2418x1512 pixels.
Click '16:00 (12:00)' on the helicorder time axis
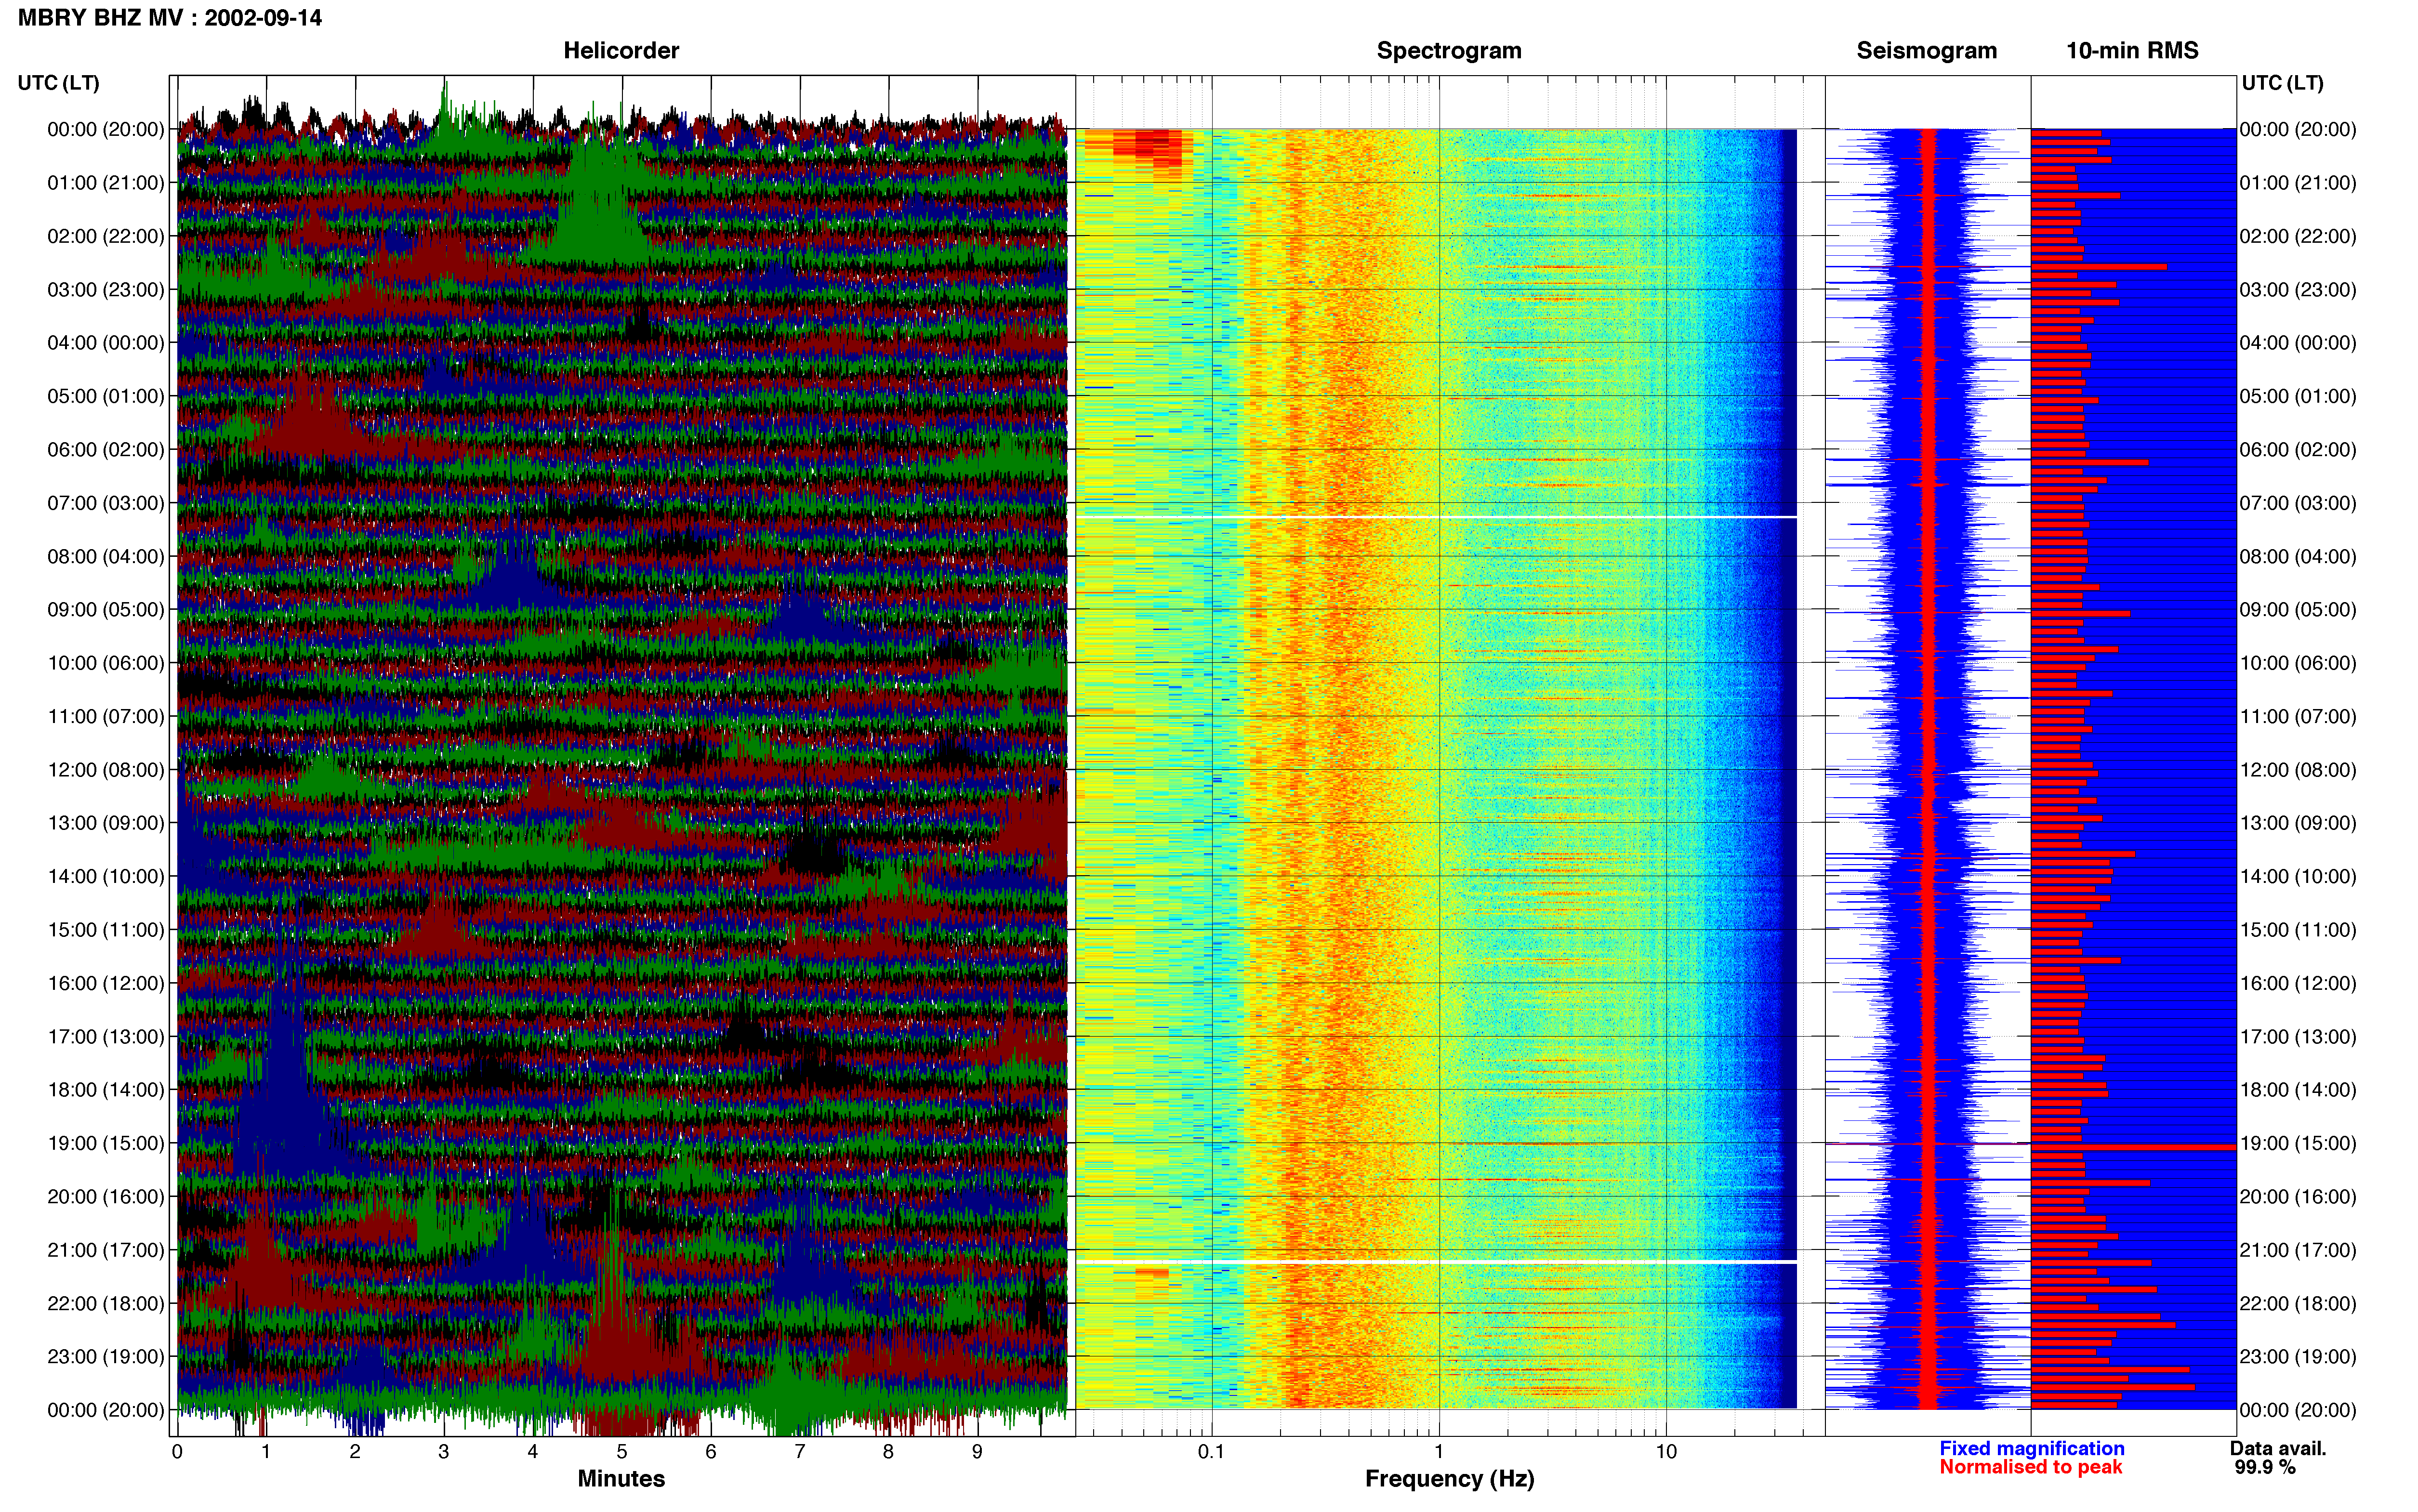coord(106,983)
